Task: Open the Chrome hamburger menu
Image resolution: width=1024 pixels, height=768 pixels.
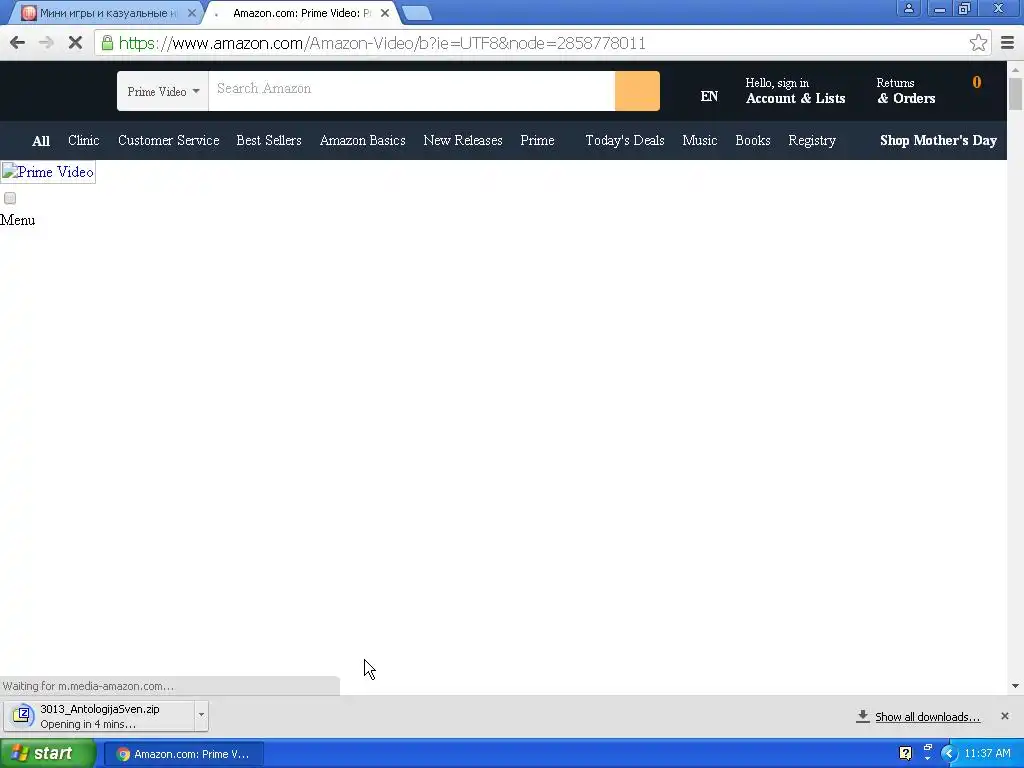Action: point(1007,43)
